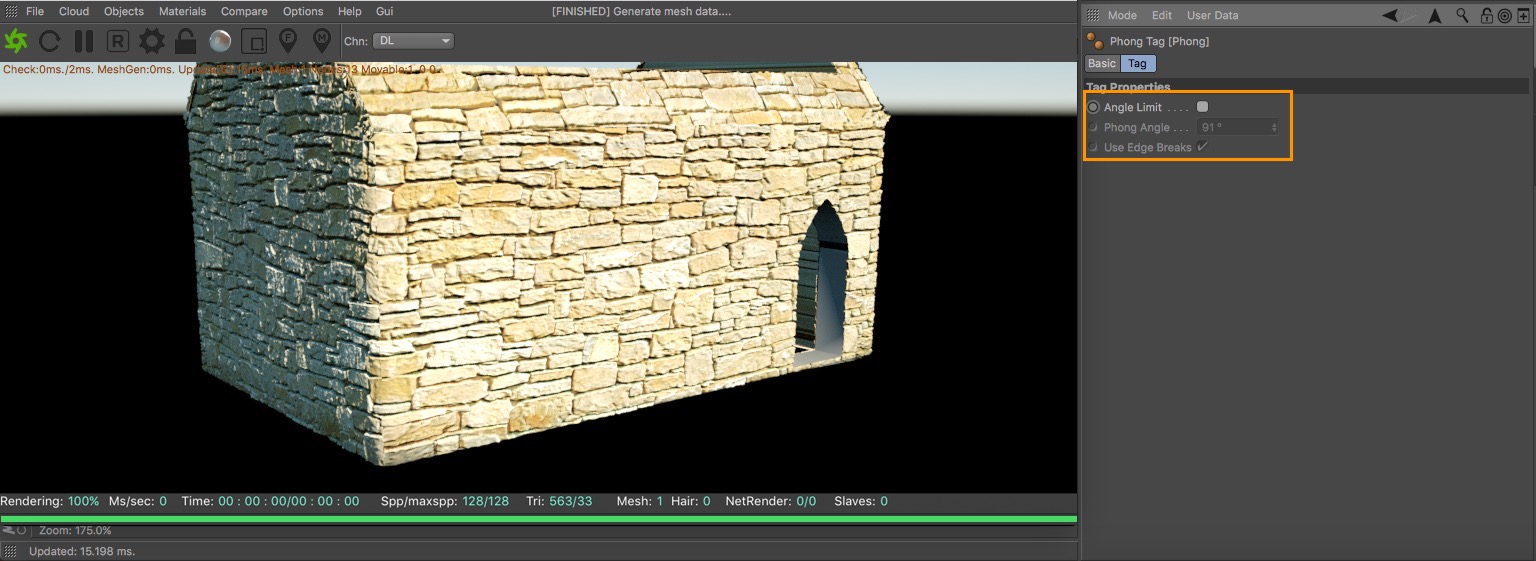The width and height of the screenshot is (1536, 561).
Task: Toggle the Use Edge Breaks checkmark
Action: (x=1203, y=147)
